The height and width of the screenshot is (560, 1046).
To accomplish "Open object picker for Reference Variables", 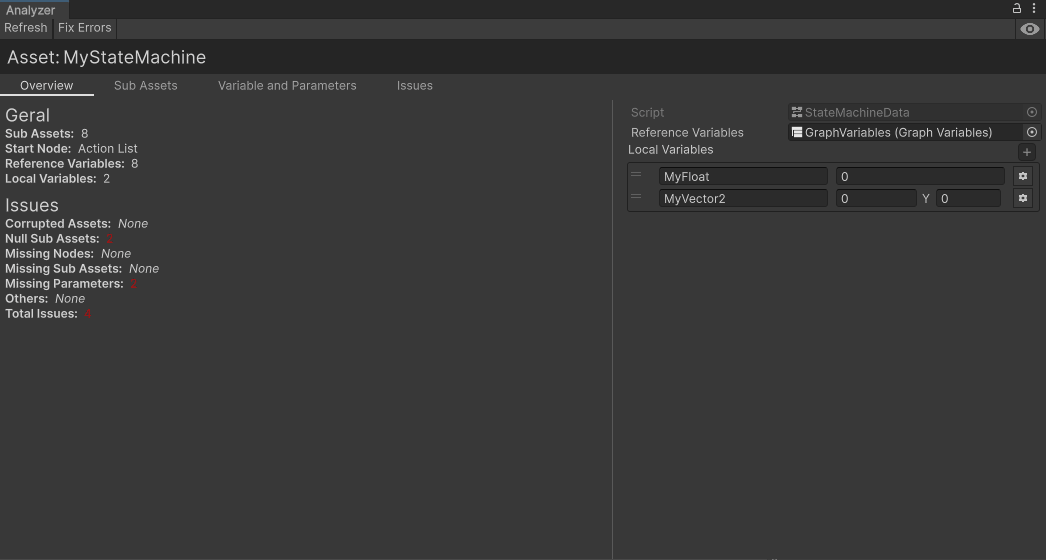I will point(1032,132).
